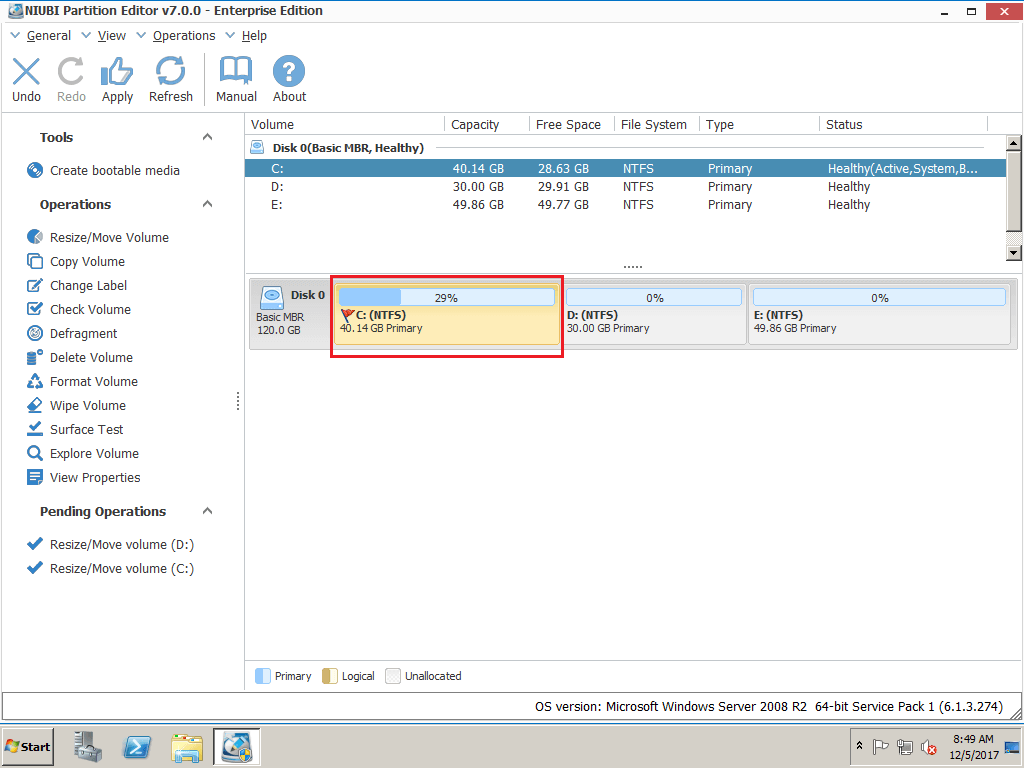1024x768 pixels.
Task: Apply pending operations with thumbs-up icon
Action: point(117,71)
